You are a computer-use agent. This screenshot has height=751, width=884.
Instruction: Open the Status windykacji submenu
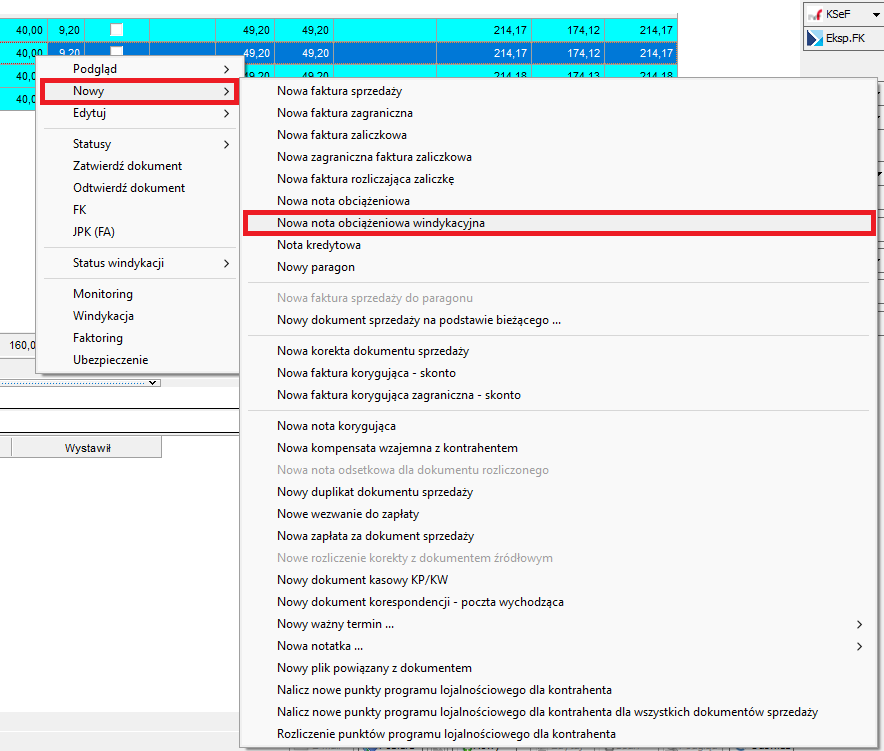click(138, 263)
